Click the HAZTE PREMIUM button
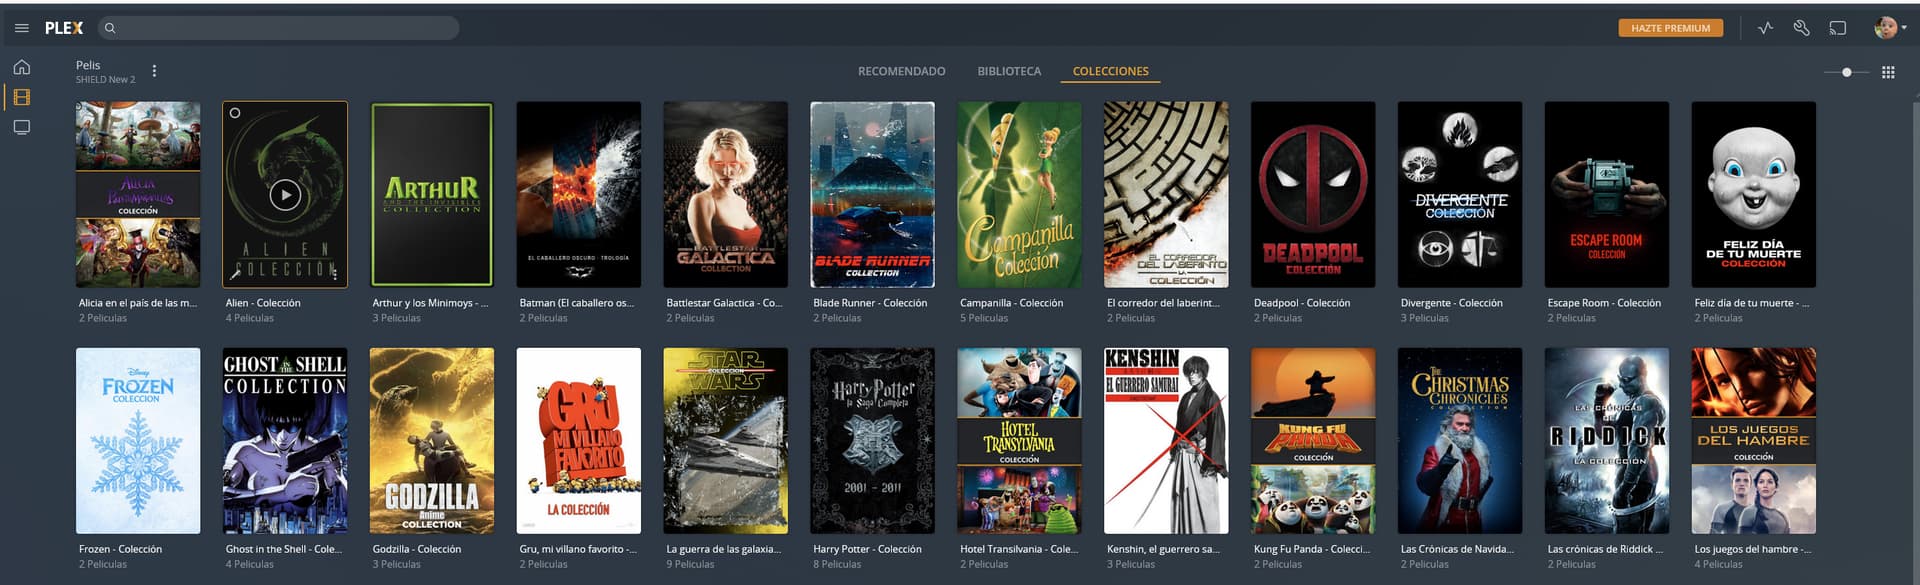 [1670, 28]
